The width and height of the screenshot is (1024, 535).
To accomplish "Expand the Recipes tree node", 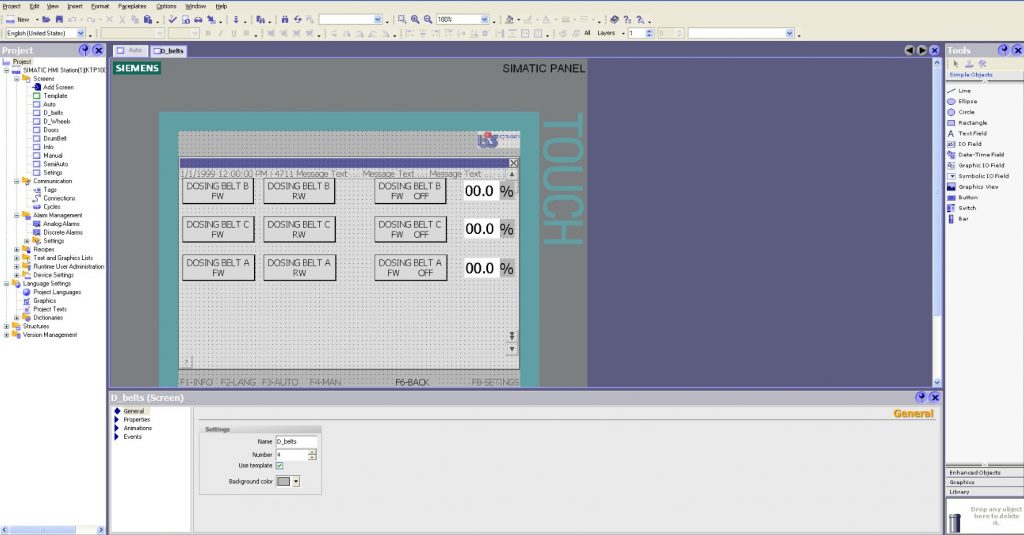I will [16, 250].
